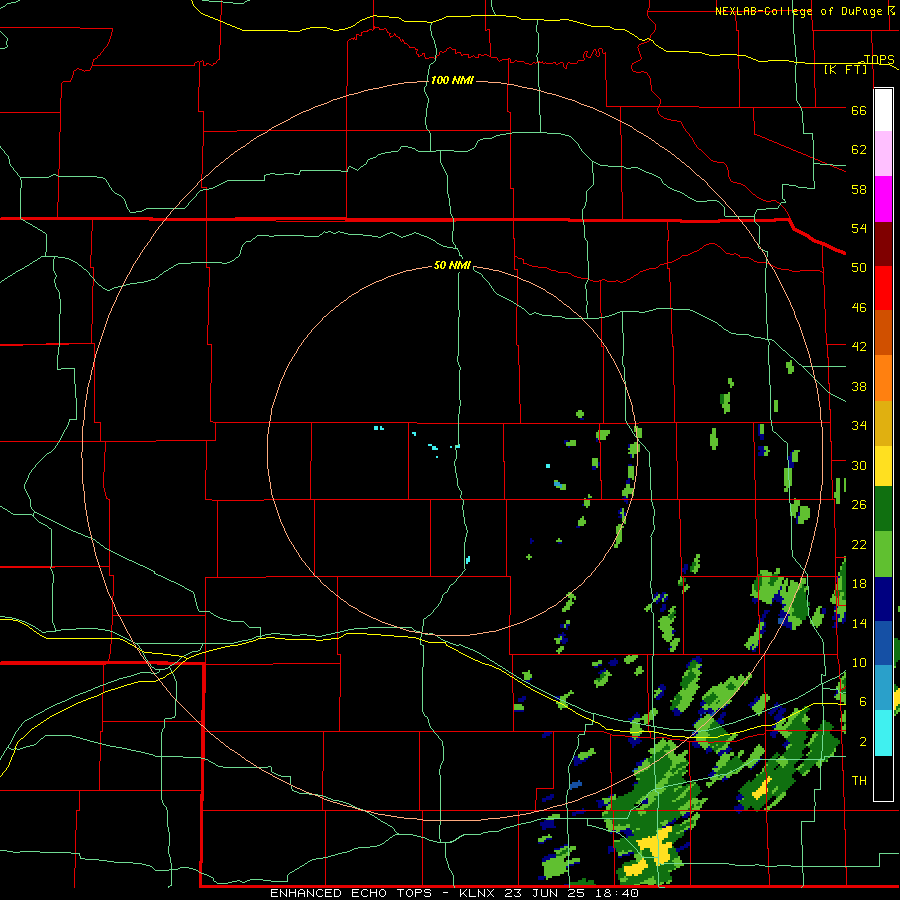The height and width of the screenshot is (900, 900).
Task: Click the [K FT] units label
Action: click(846, 69)
